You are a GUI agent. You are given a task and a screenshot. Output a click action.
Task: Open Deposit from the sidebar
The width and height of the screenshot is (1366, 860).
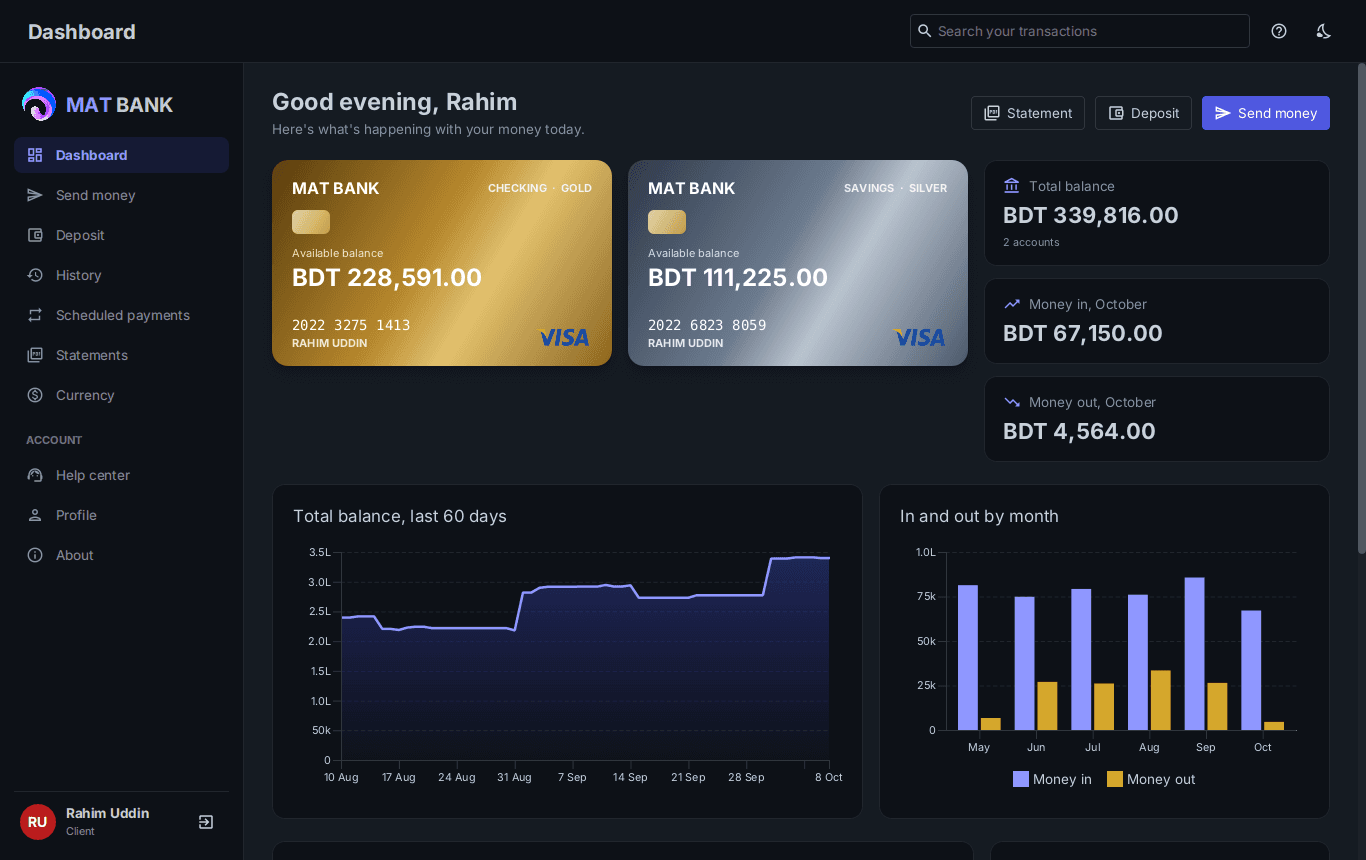[x=121, y=235]
